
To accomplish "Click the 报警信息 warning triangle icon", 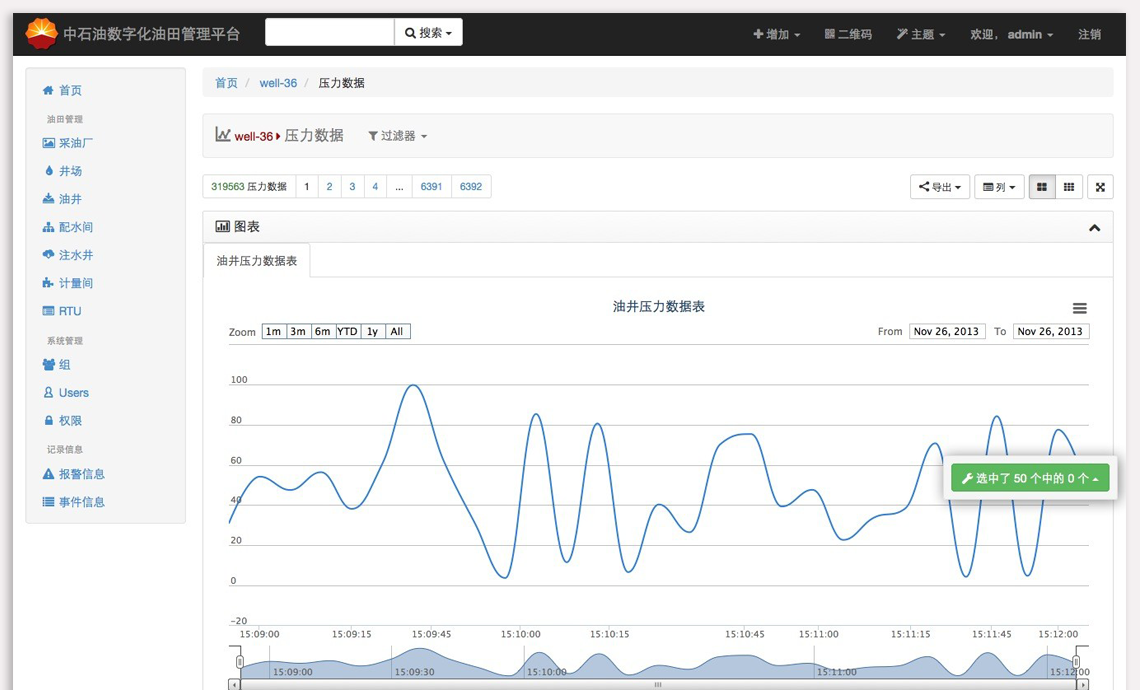I will tap(48, 474).
